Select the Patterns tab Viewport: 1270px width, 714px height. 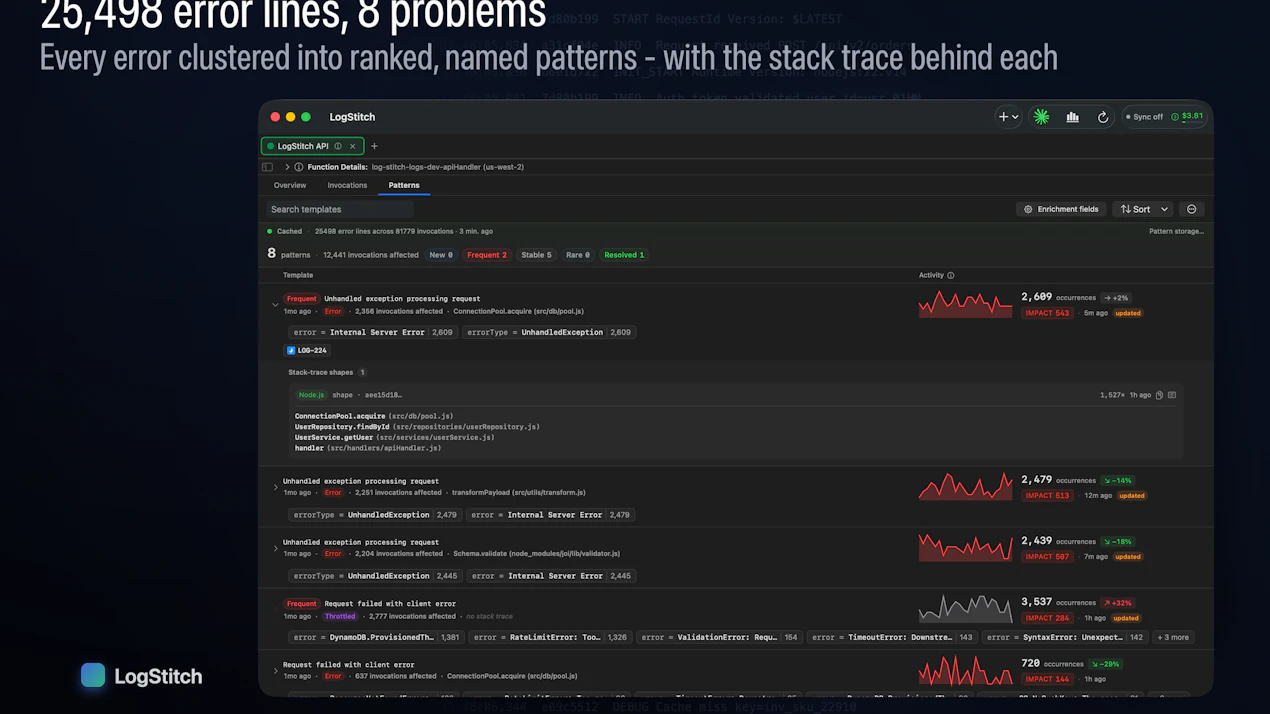tap(404, 185)
